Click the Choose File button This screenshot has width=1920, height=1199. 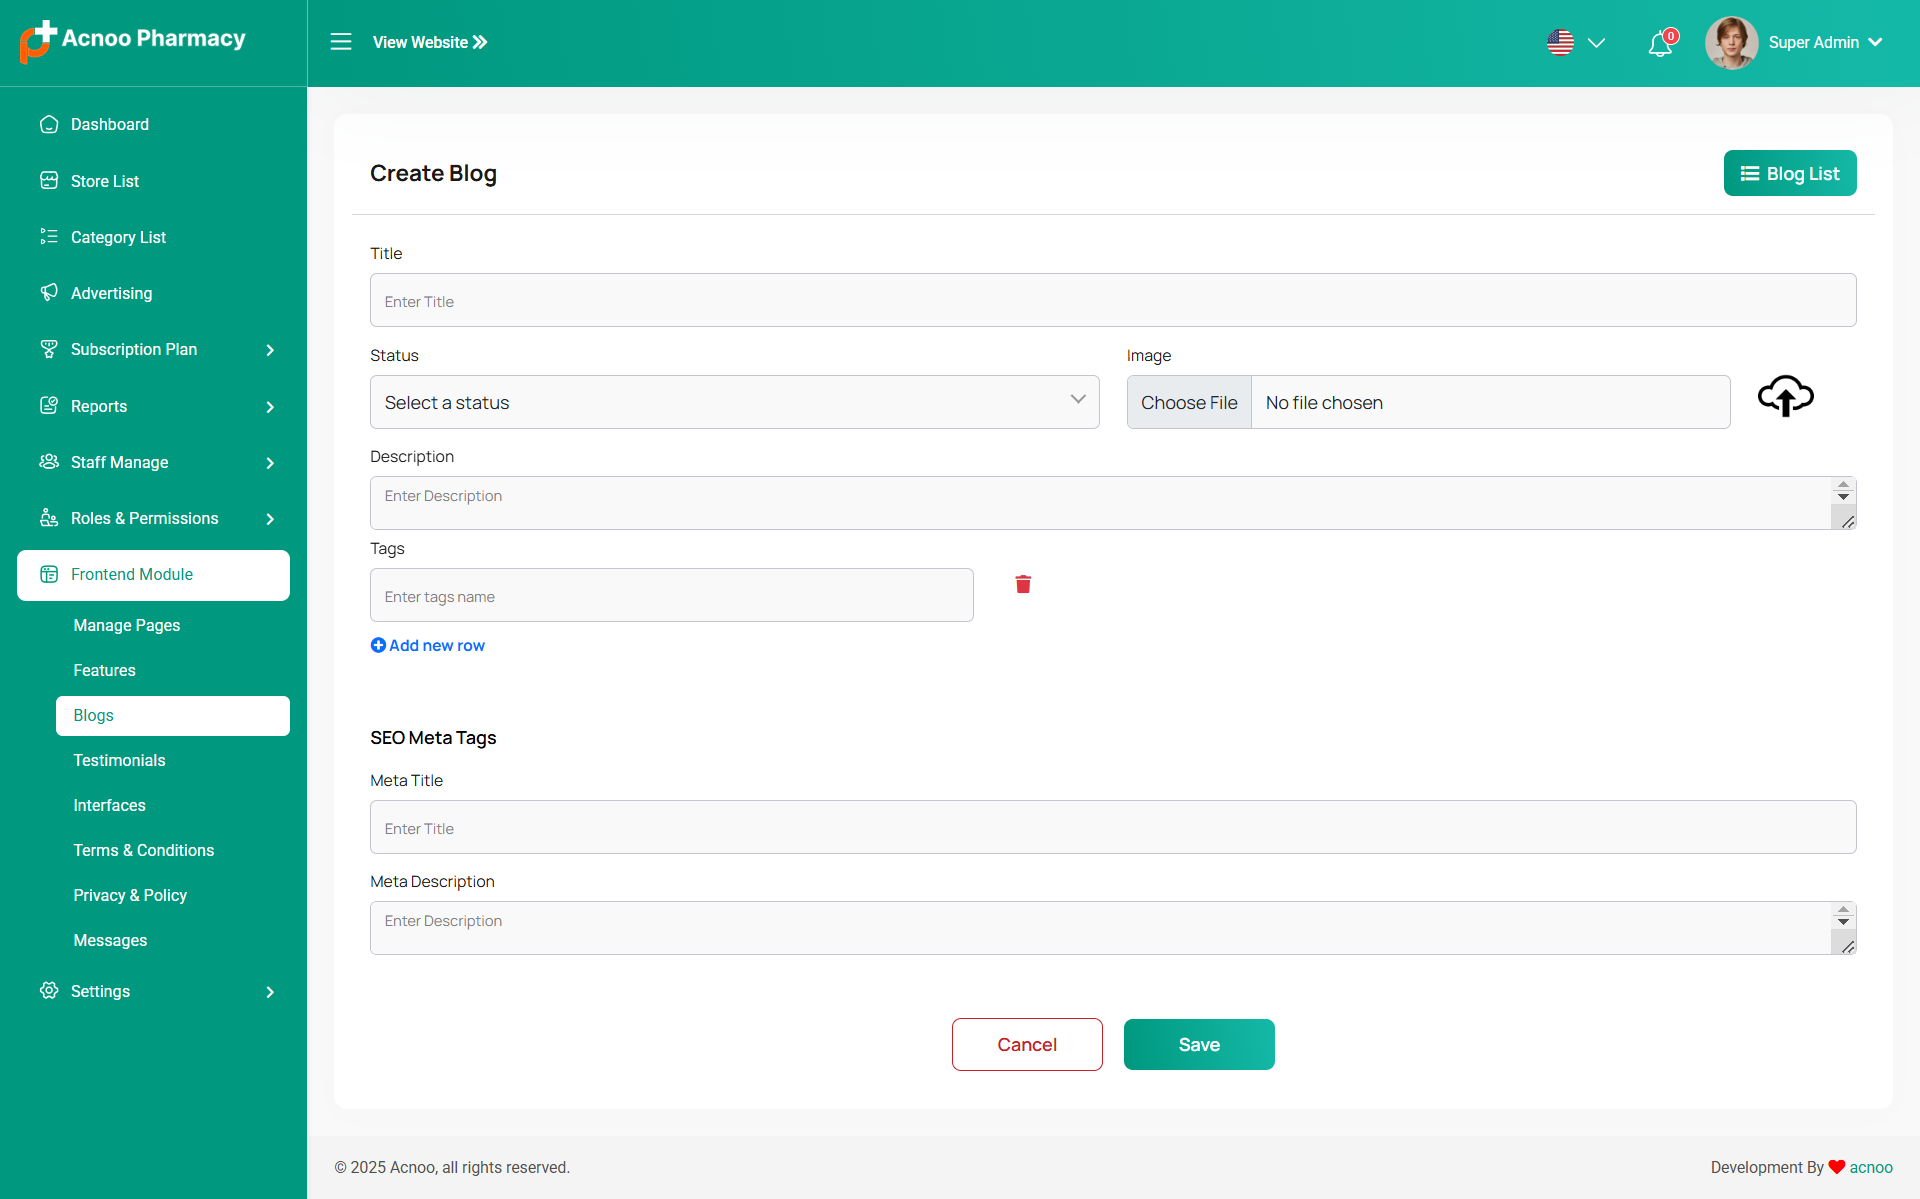point(1189,403)
